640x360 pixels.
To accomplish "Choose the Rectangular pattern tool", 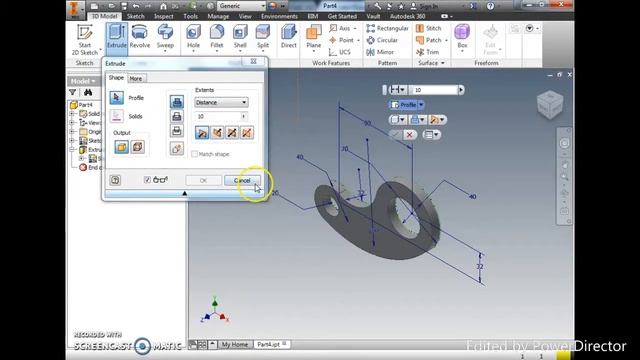I will pos(387,28).
